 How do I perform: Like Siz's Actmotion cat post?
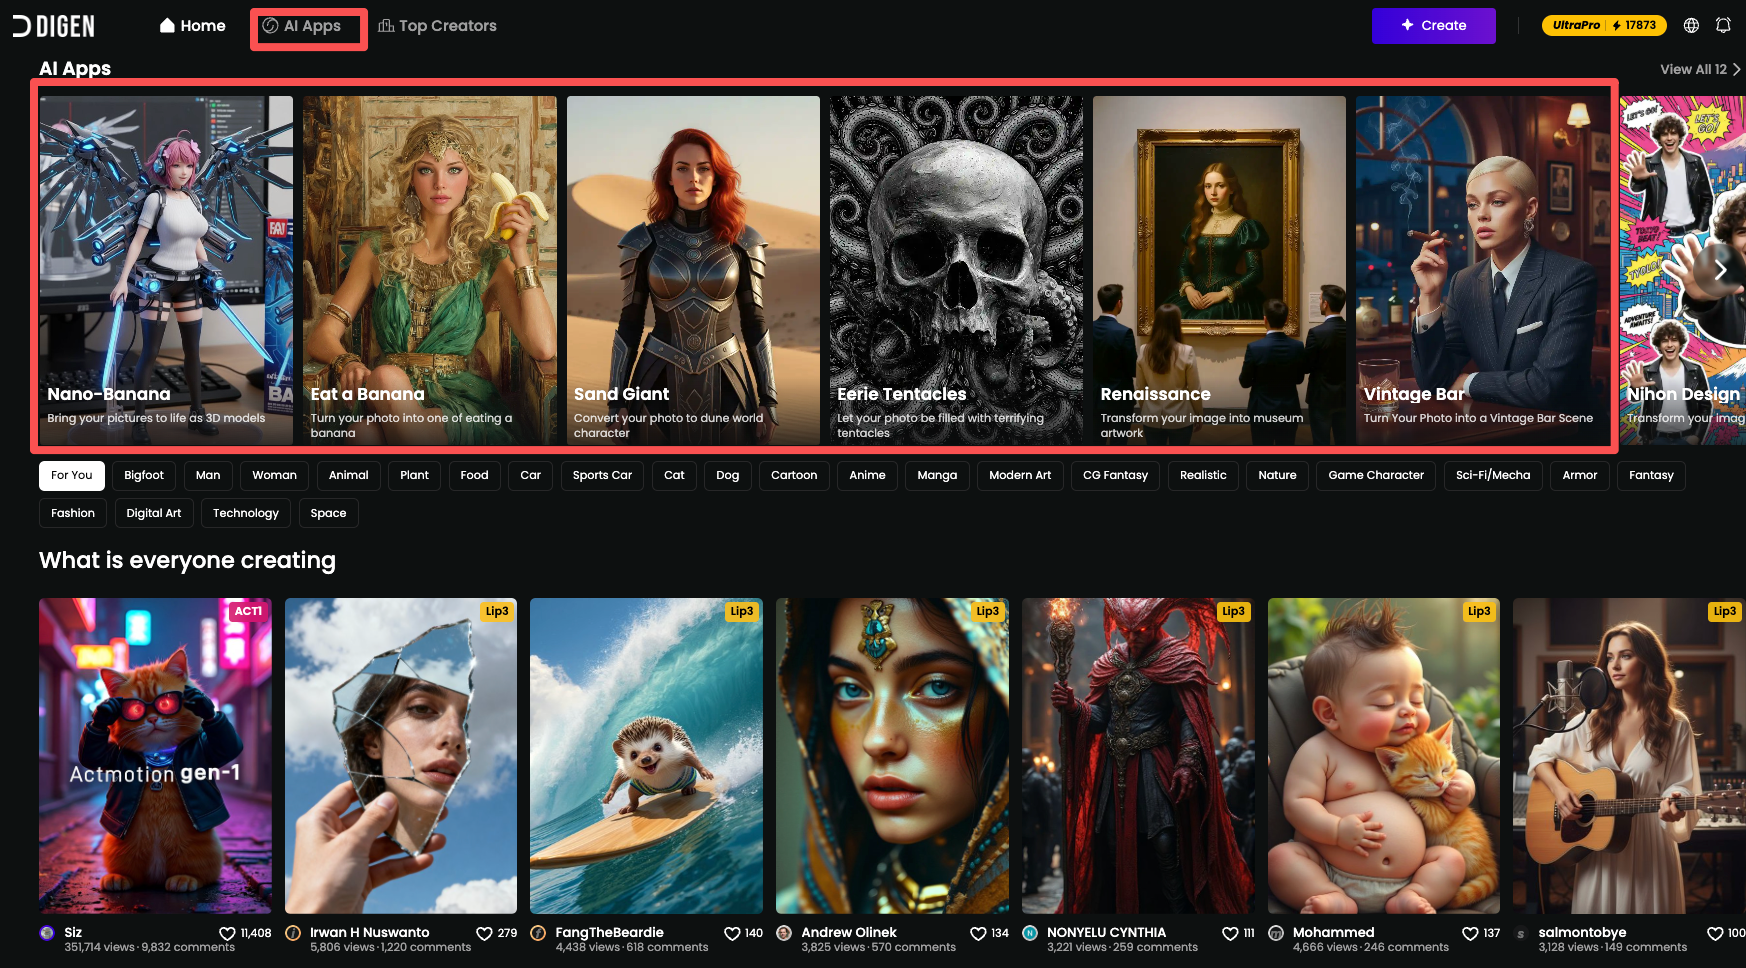tap(228, 933)
